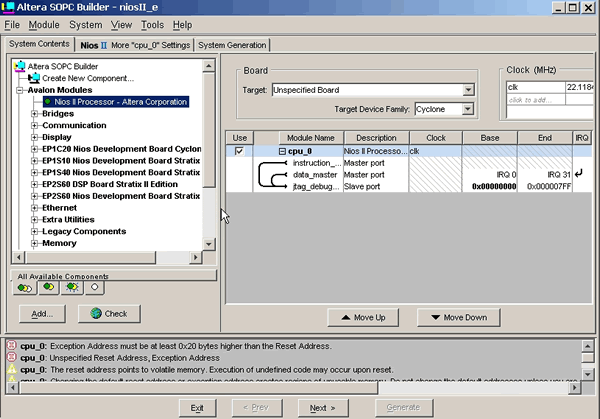Click the Altera SOPC Builder root tree icon
The width and height of the screenshot is (600, 419).
[20, 66]
